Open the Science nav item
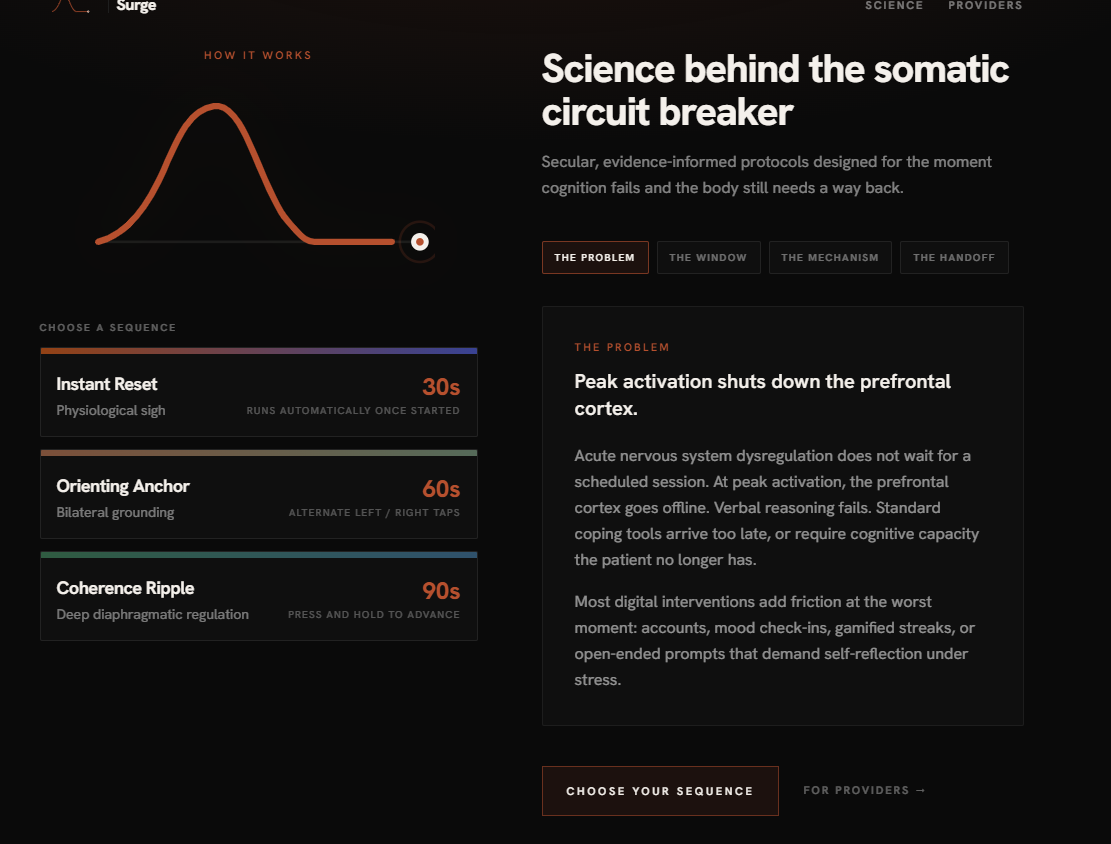Screen dimensions: 1111x844 pos(893,6)
